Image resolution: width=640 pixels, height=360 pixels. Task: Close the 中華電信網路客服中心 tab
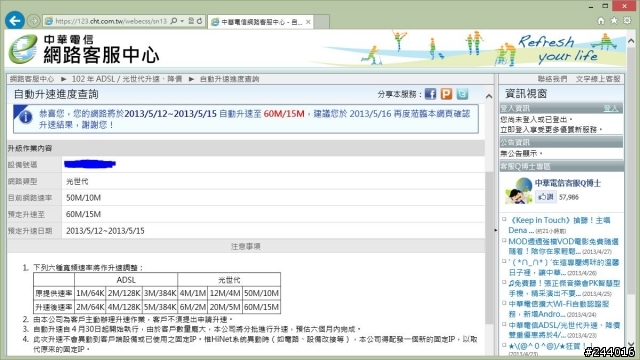309,22
